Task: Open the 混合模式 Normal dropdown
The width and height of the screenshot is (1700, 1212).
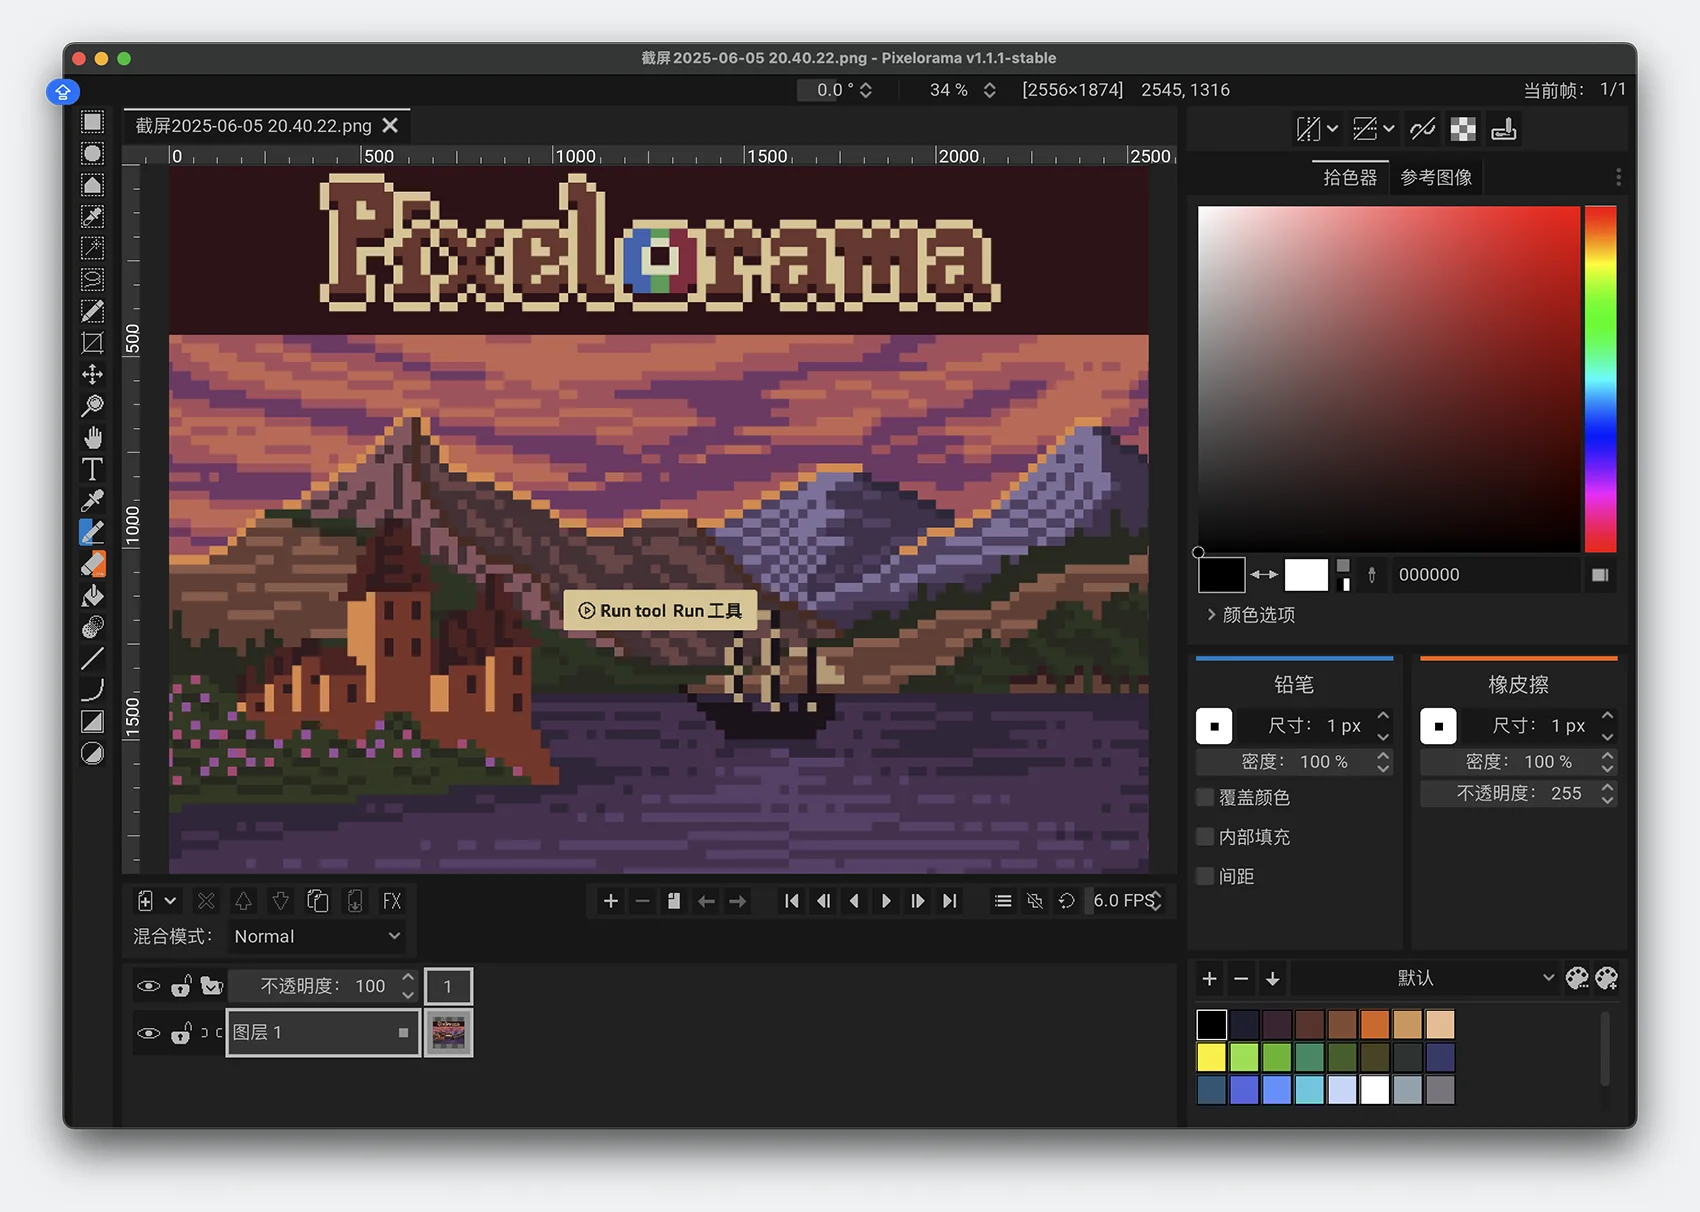Action: tap(317, 936)
